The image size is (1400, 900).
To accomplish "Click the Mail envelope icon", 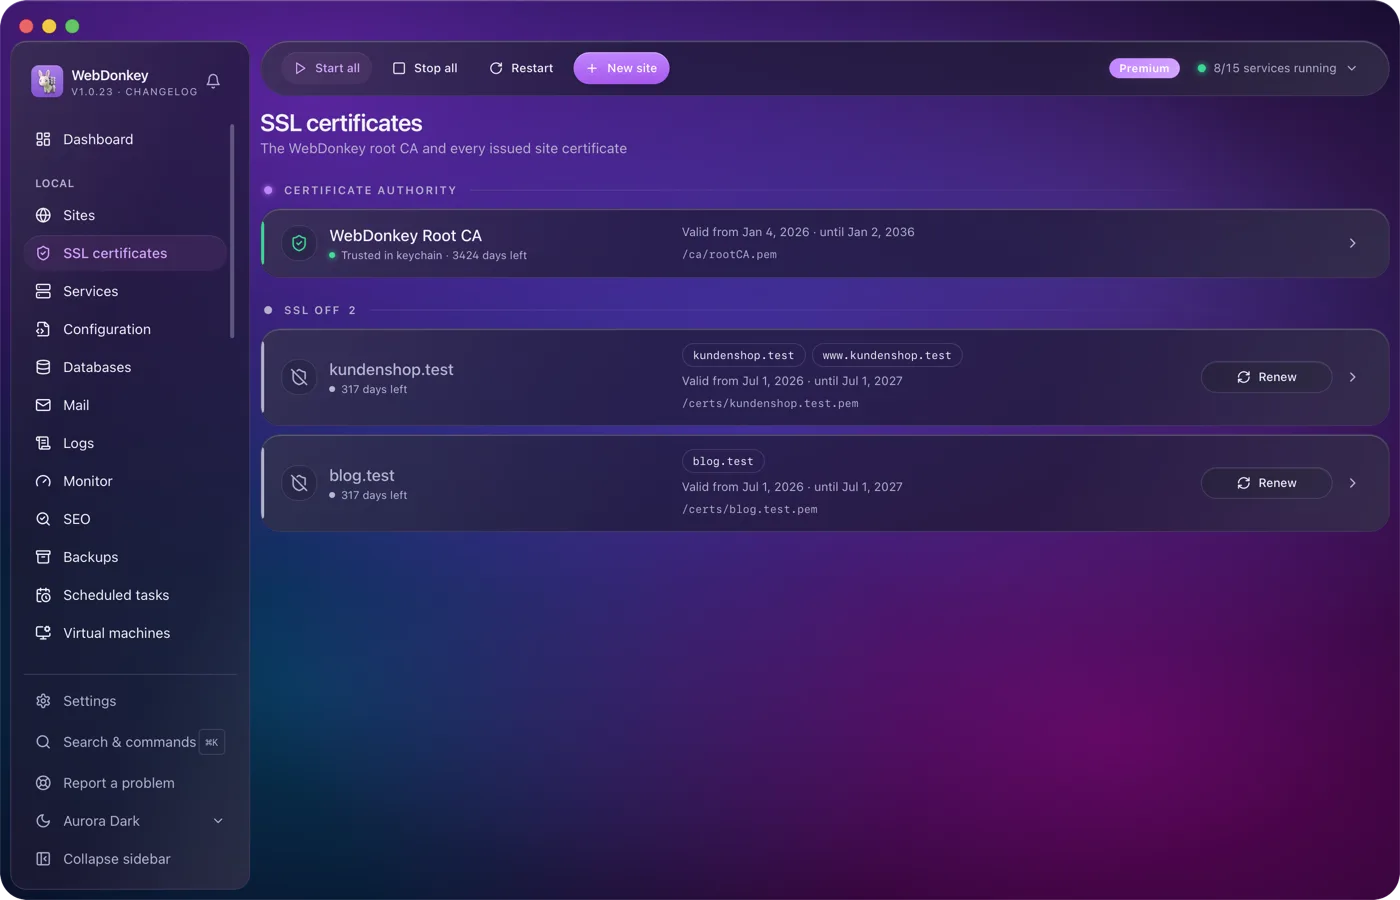I will [x=43, y=405].
